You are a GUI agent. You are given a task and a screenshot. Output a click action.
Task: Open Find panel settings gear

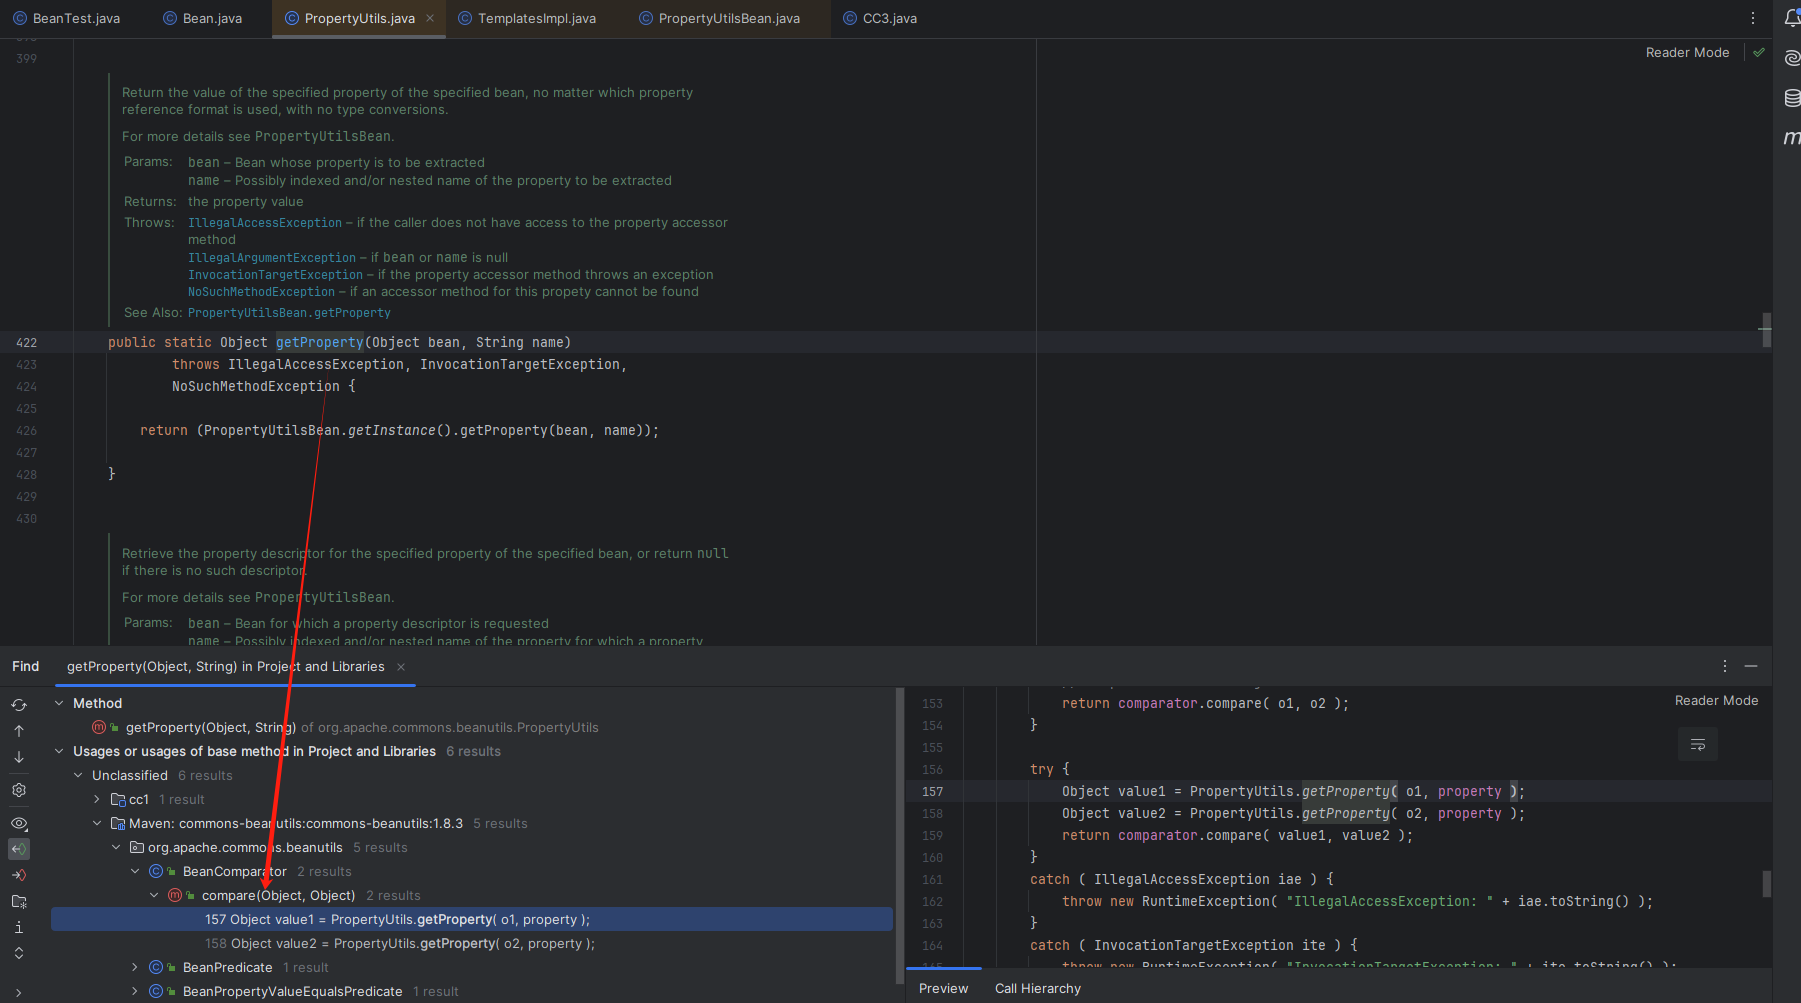(x=19, y=790)
